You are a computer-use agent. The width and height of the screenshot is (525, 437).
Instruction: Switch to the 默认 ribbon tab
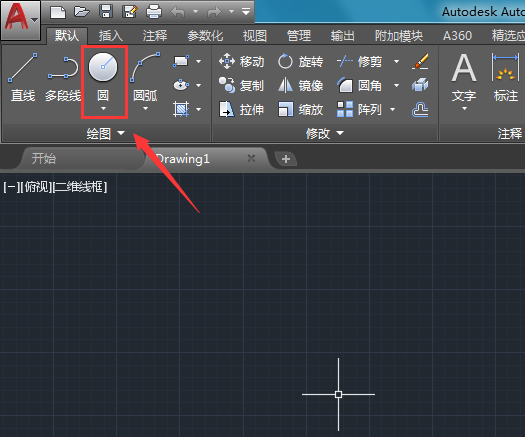click(x=67, y=35)
